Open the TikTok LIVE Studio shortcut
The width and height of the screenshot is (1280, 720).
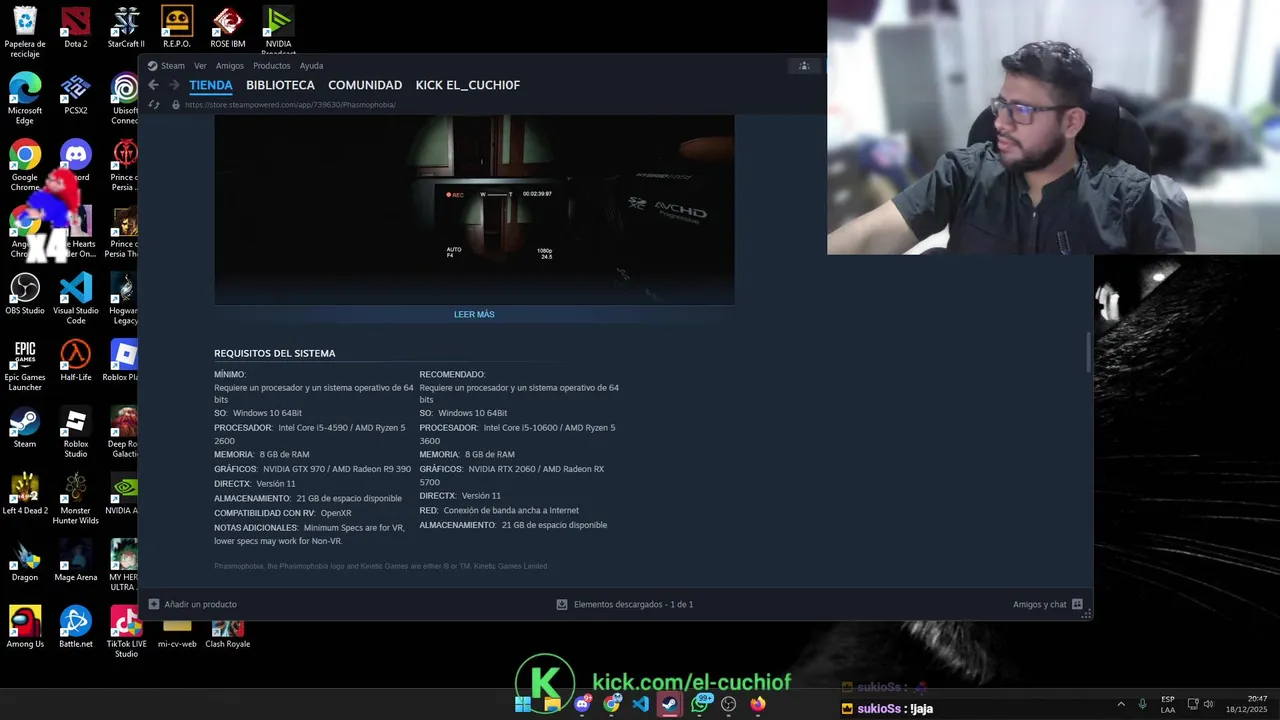tap(126, 633)
